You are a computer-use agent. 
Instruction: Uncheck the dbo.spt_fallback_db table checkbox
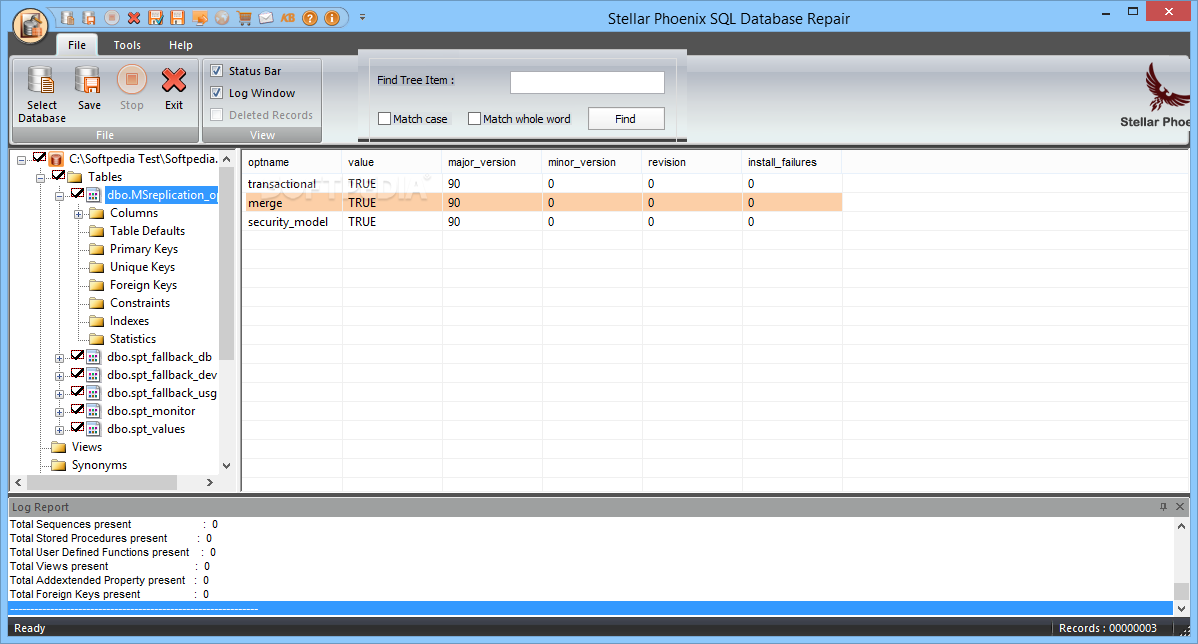(x=77, y=356)
